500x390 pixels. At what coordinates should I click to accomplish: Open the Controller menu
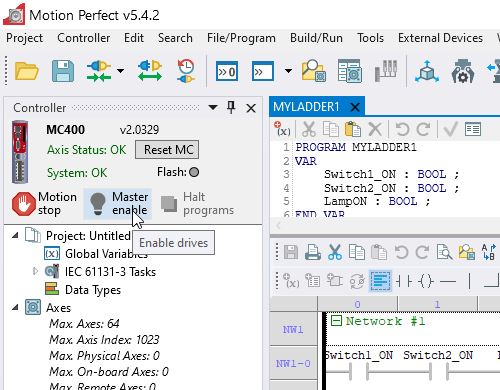point(83,38)
